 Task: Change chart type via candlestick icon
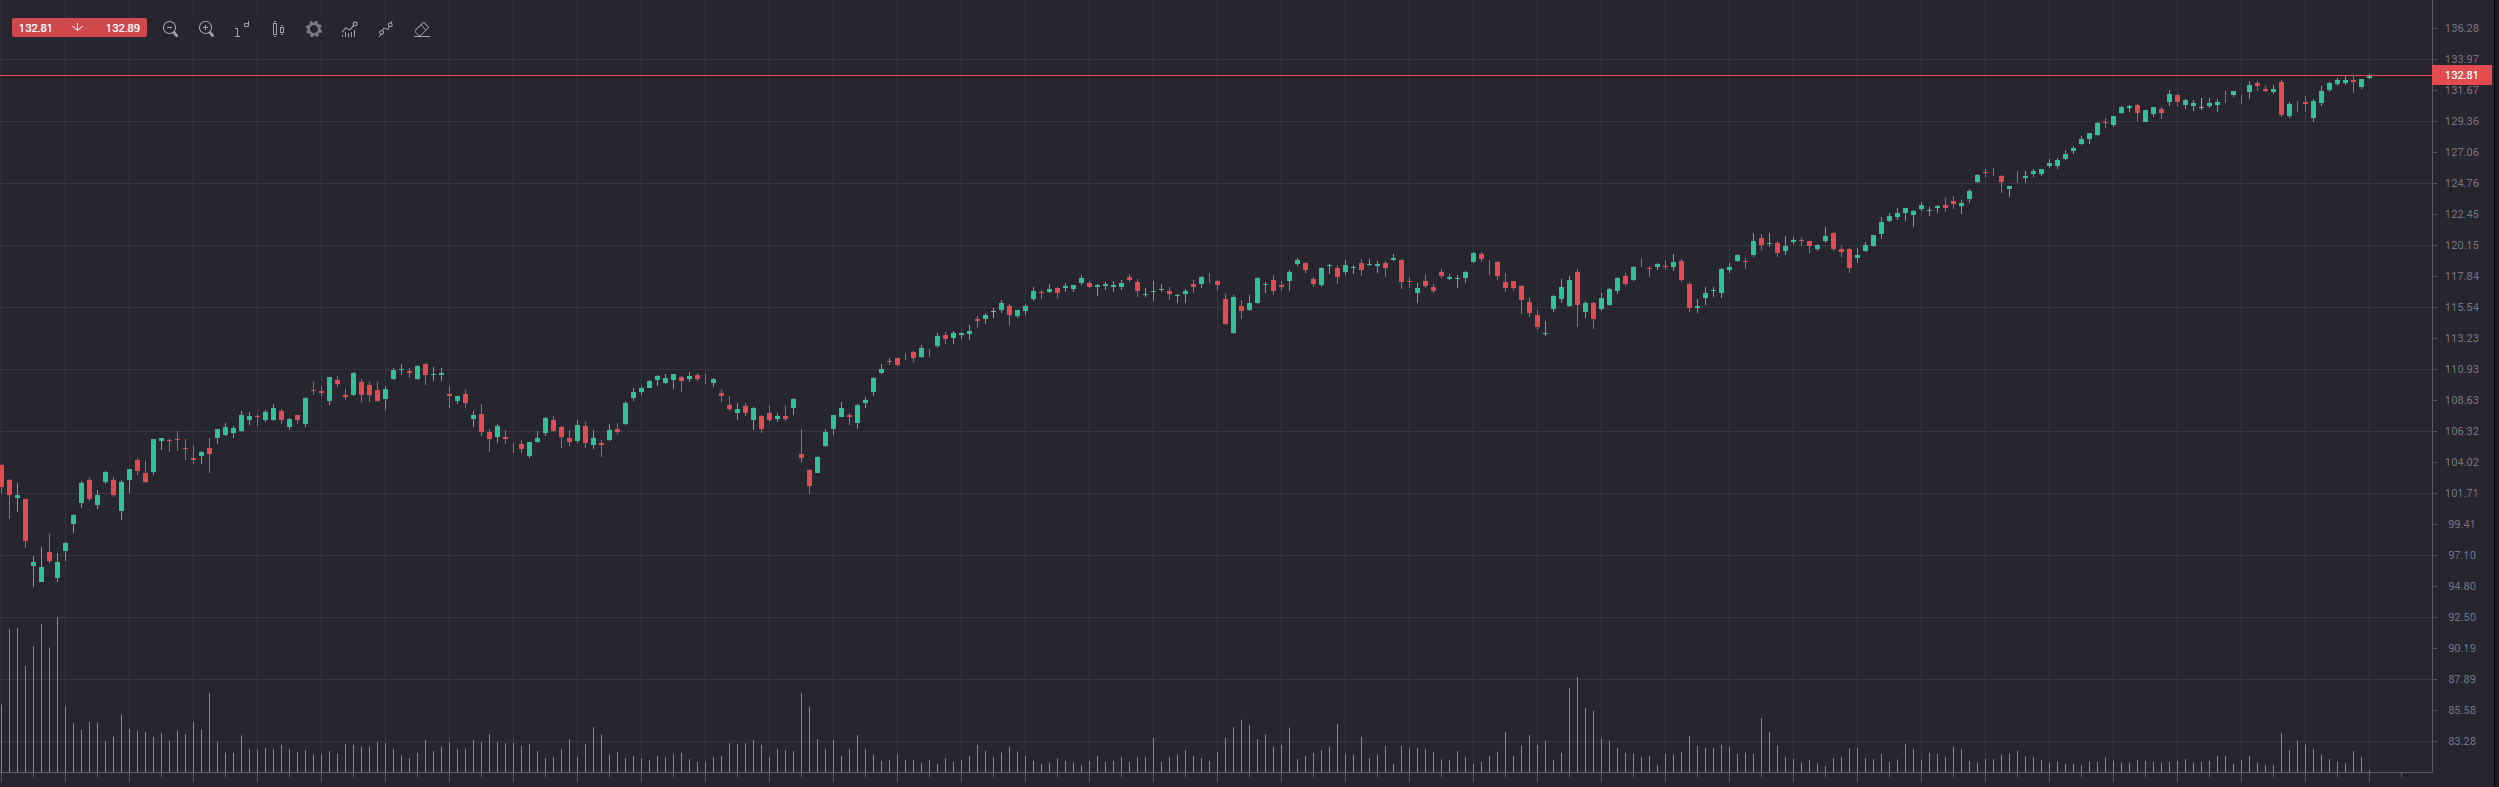(278, 29)
